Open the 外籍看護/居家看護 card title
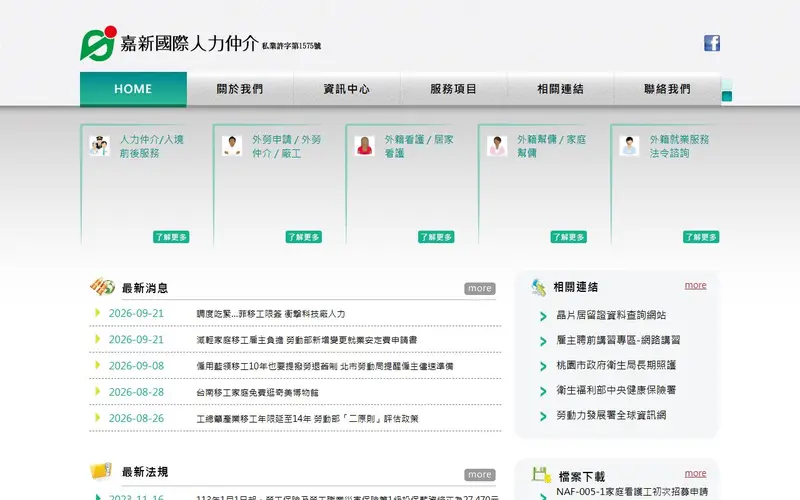 point(419,146)
